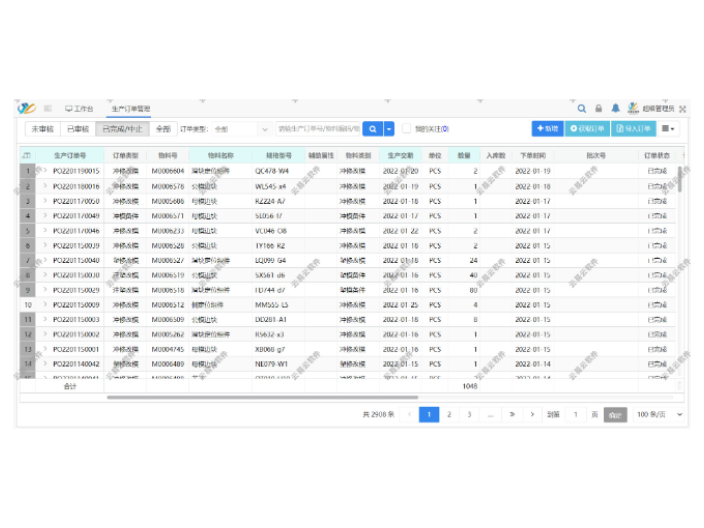Click the jump-to-page number input
The image size is (704, 528).
coord(576,414)
